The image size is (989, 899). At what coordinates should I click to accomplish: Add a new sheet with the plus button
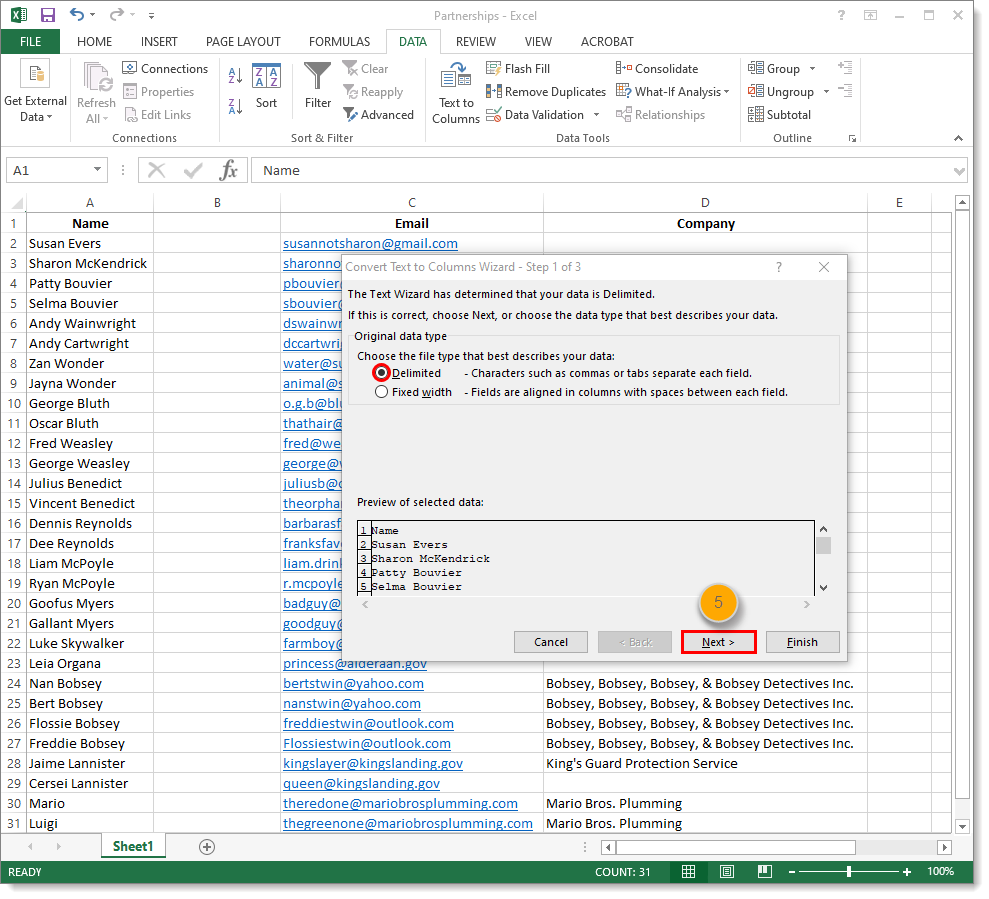pos(207,847)
